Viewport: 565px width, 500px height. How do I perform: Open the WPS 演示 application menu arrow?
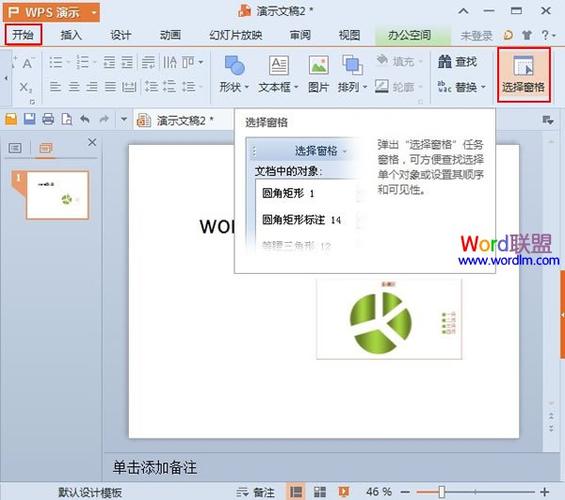(94, 13)
